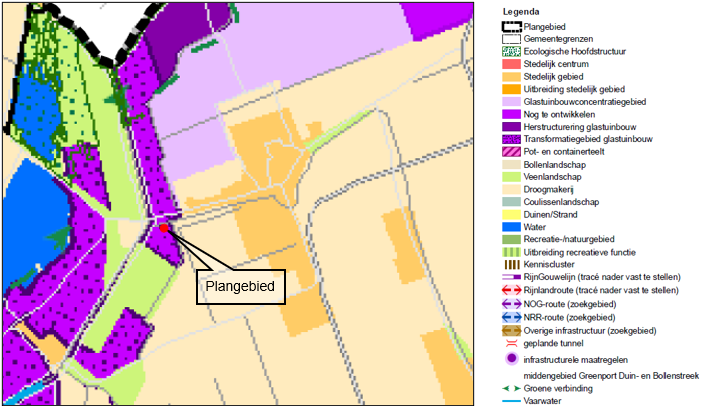The height and width of the screenshot is (411, 704).
Task: Click the 'infrastructurele maatregelen' legend label
Action: [x=576, y=360]
